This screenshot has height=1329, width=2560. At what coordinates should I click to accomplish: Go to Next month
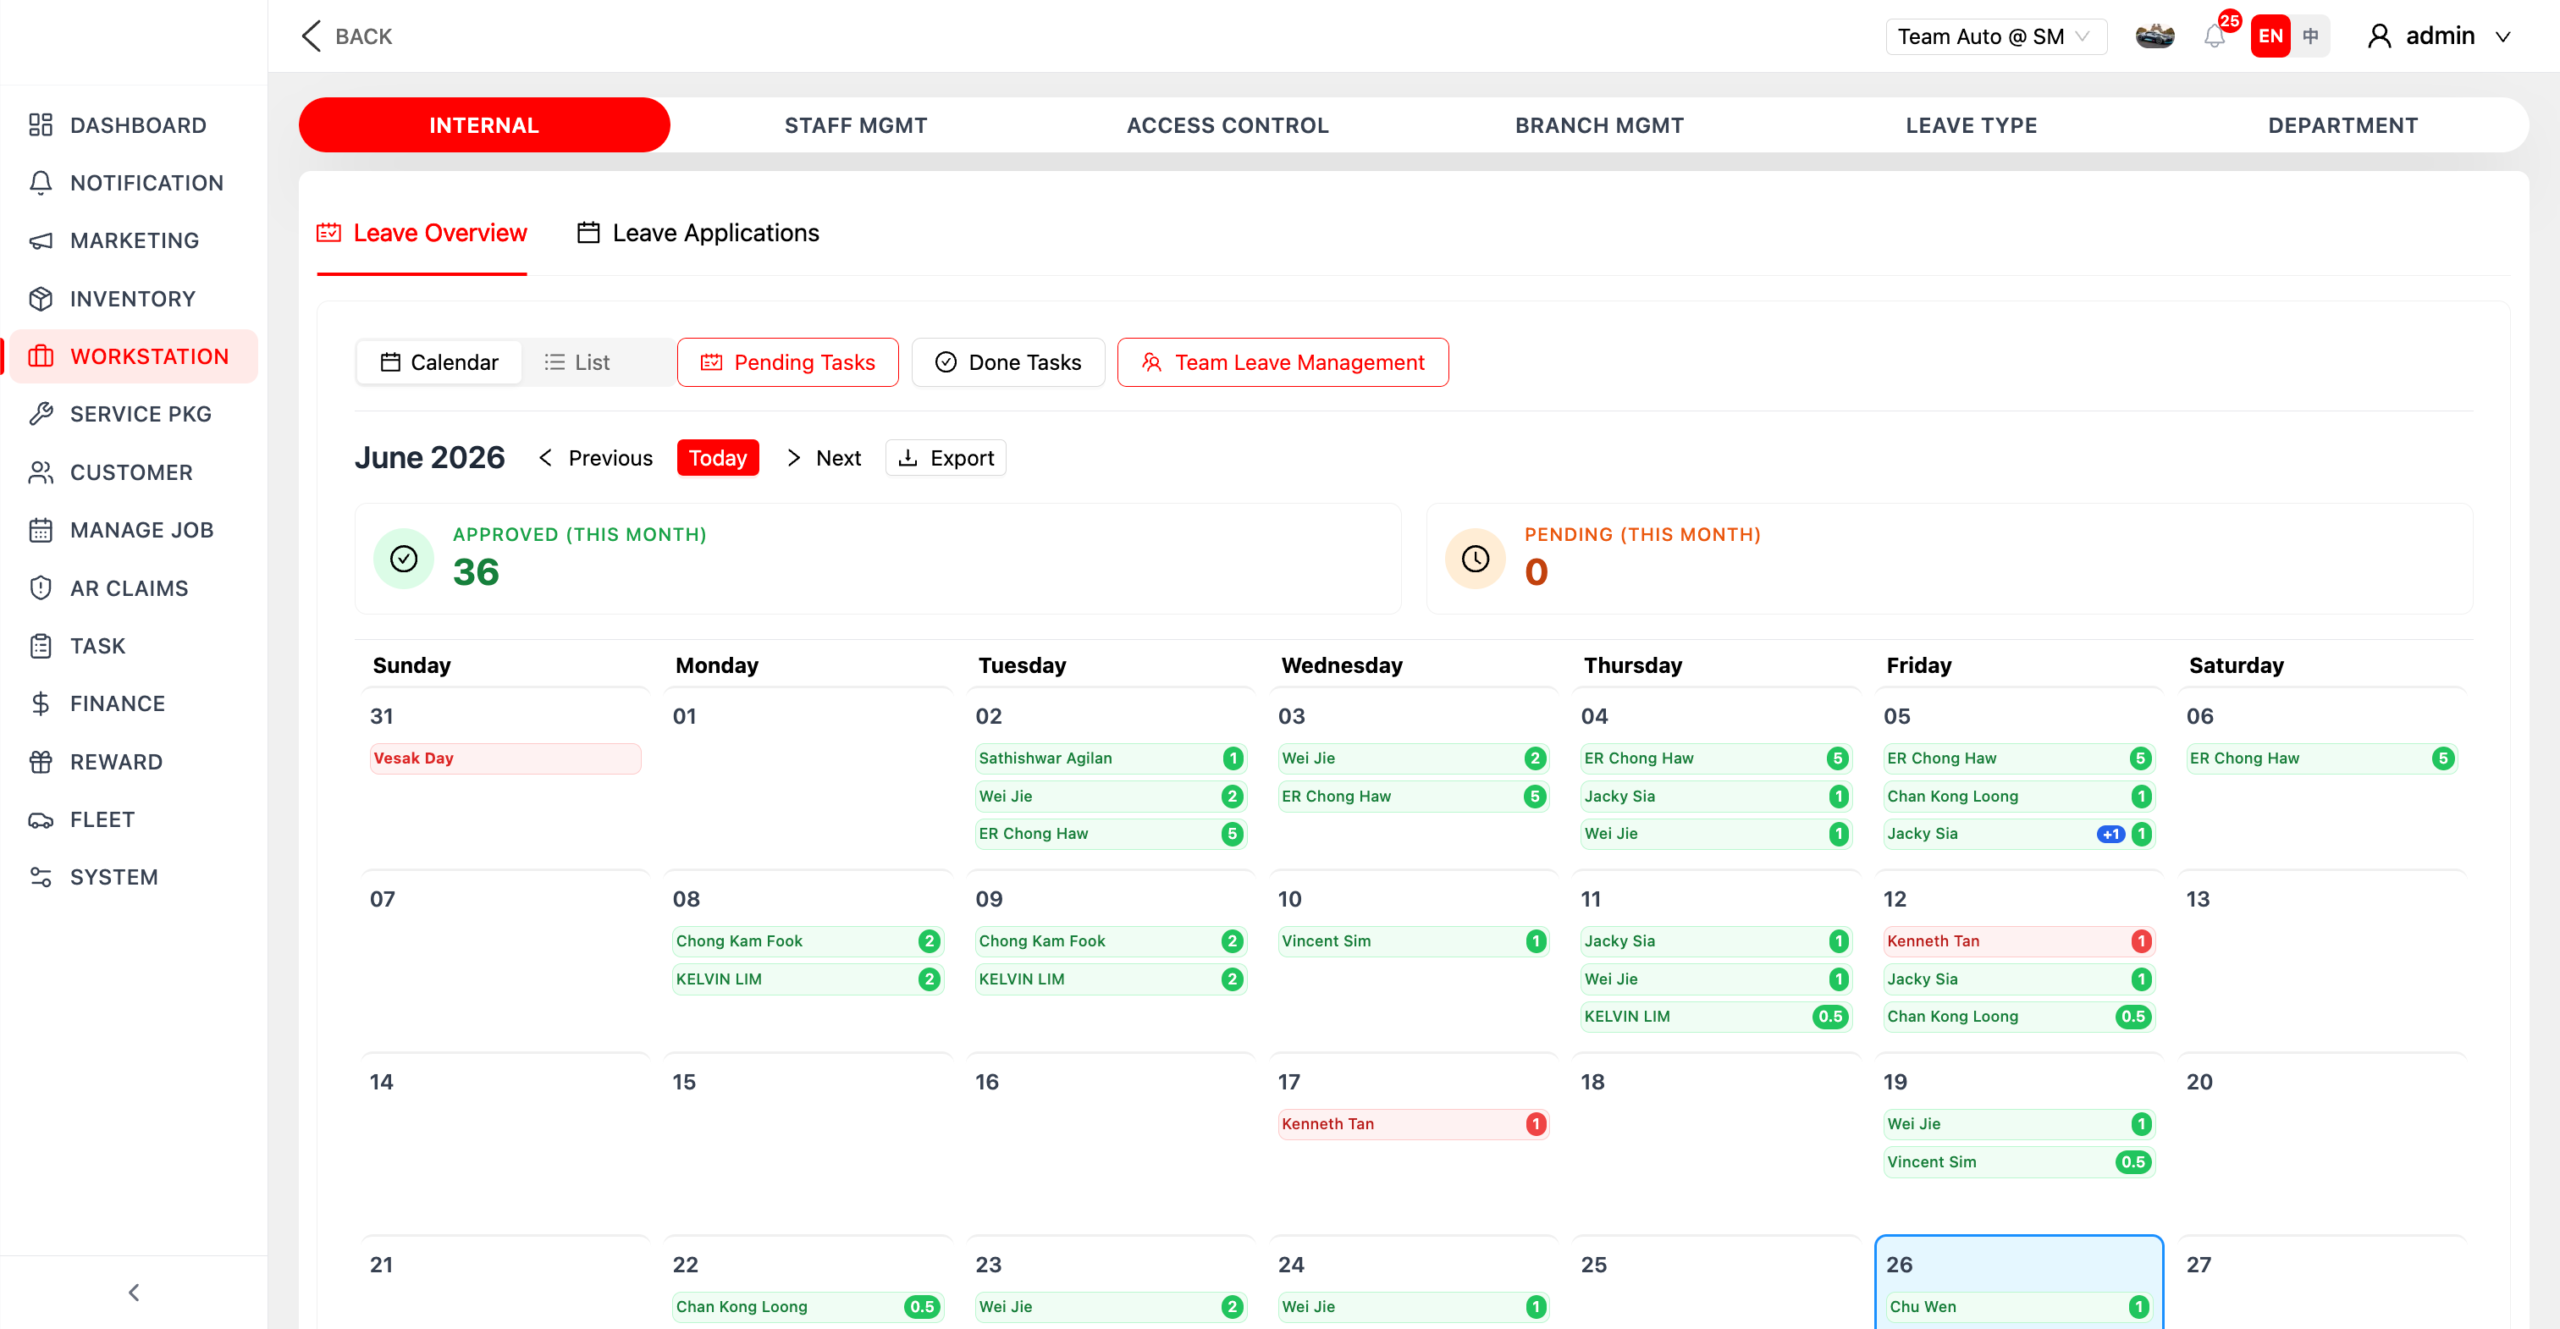pos(824,458)
